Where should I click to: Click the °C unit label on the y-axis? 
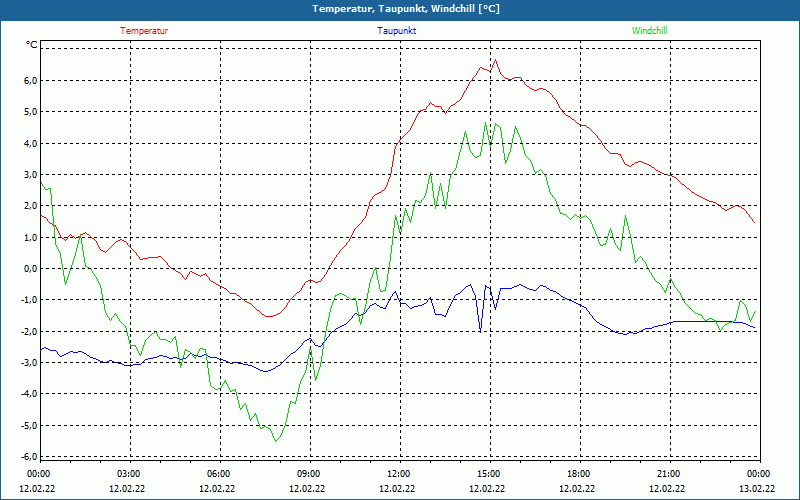32,45
